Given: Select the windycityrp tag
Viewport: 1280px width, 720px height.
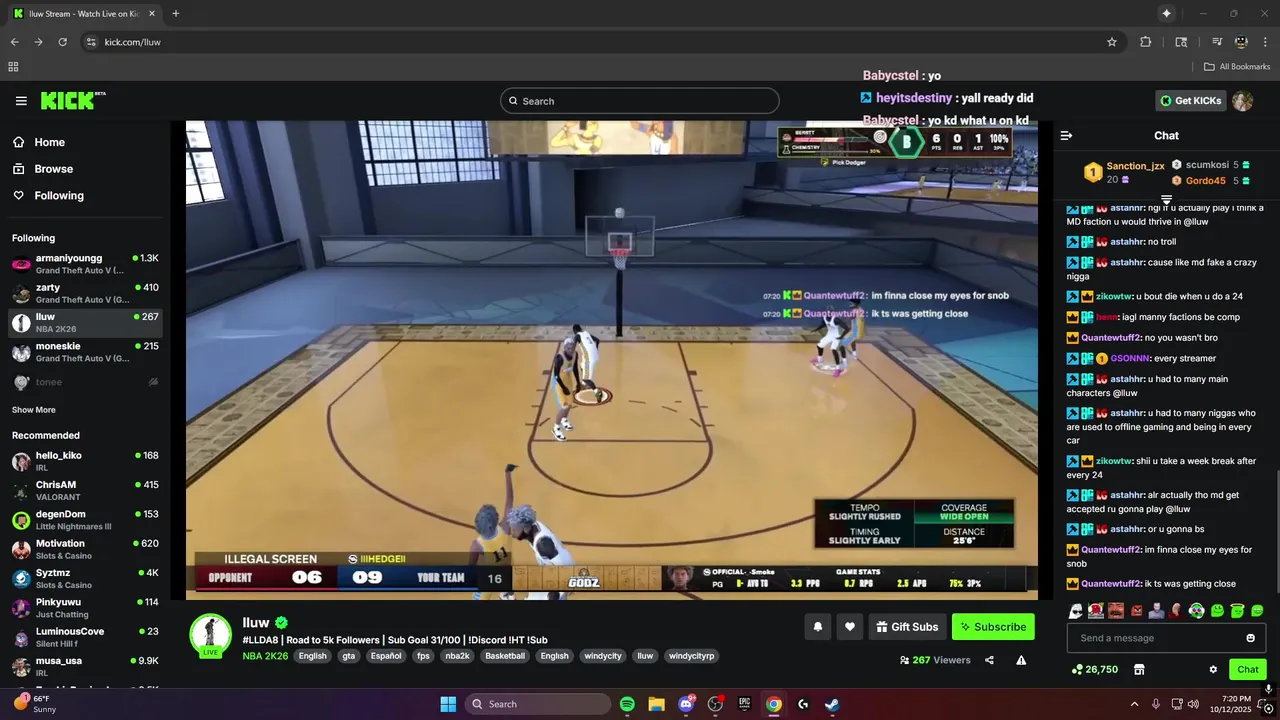Looking at the screenshot, I should tap(692, 656).
